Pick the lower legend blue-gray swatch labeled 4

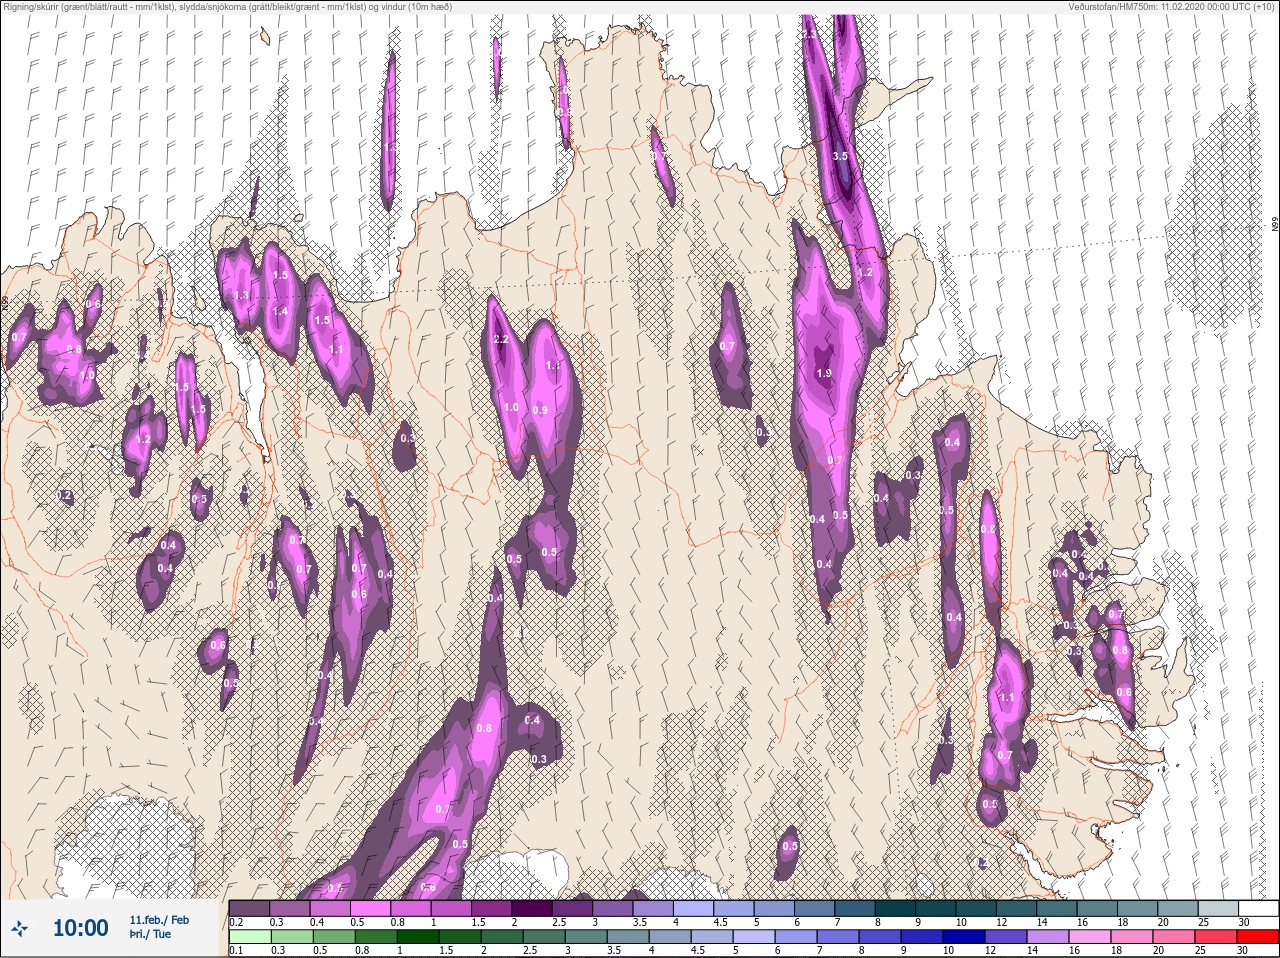[669, 937]
